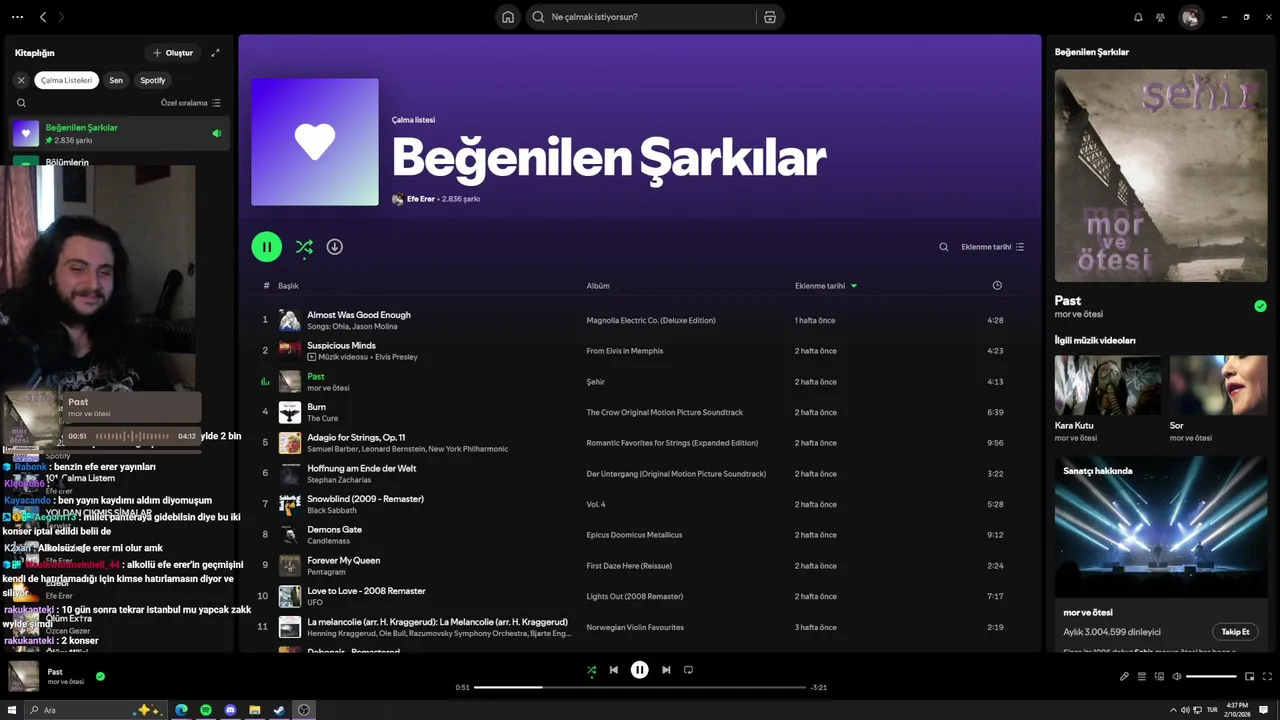Open the Browse icon in the search bar
The width and height of the screenshot is (1280, 720).
(x=769, y=17)
